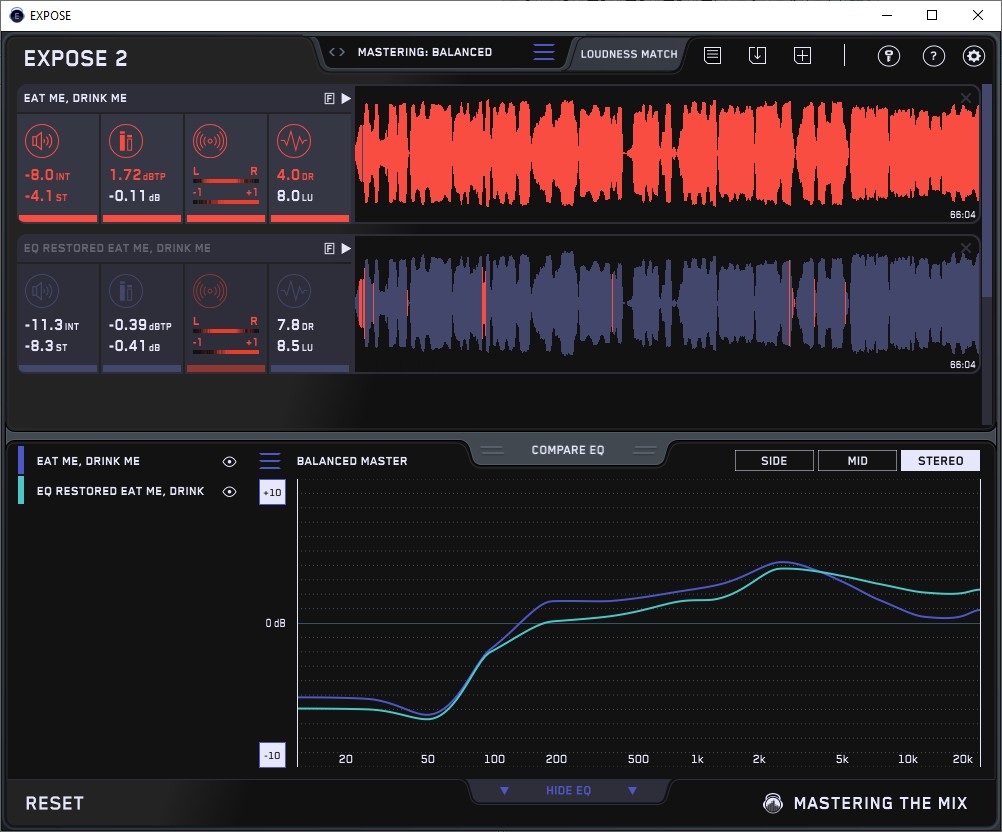Click the stereo phase icon of EQ Restored track

point(211,291)
